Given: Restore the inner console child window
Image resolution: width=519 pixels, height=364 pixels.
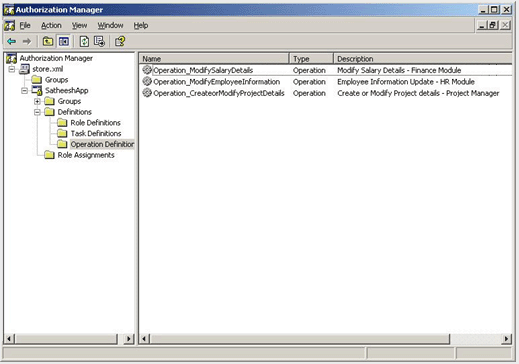Looking at the screenshot, I should [493, 25].
